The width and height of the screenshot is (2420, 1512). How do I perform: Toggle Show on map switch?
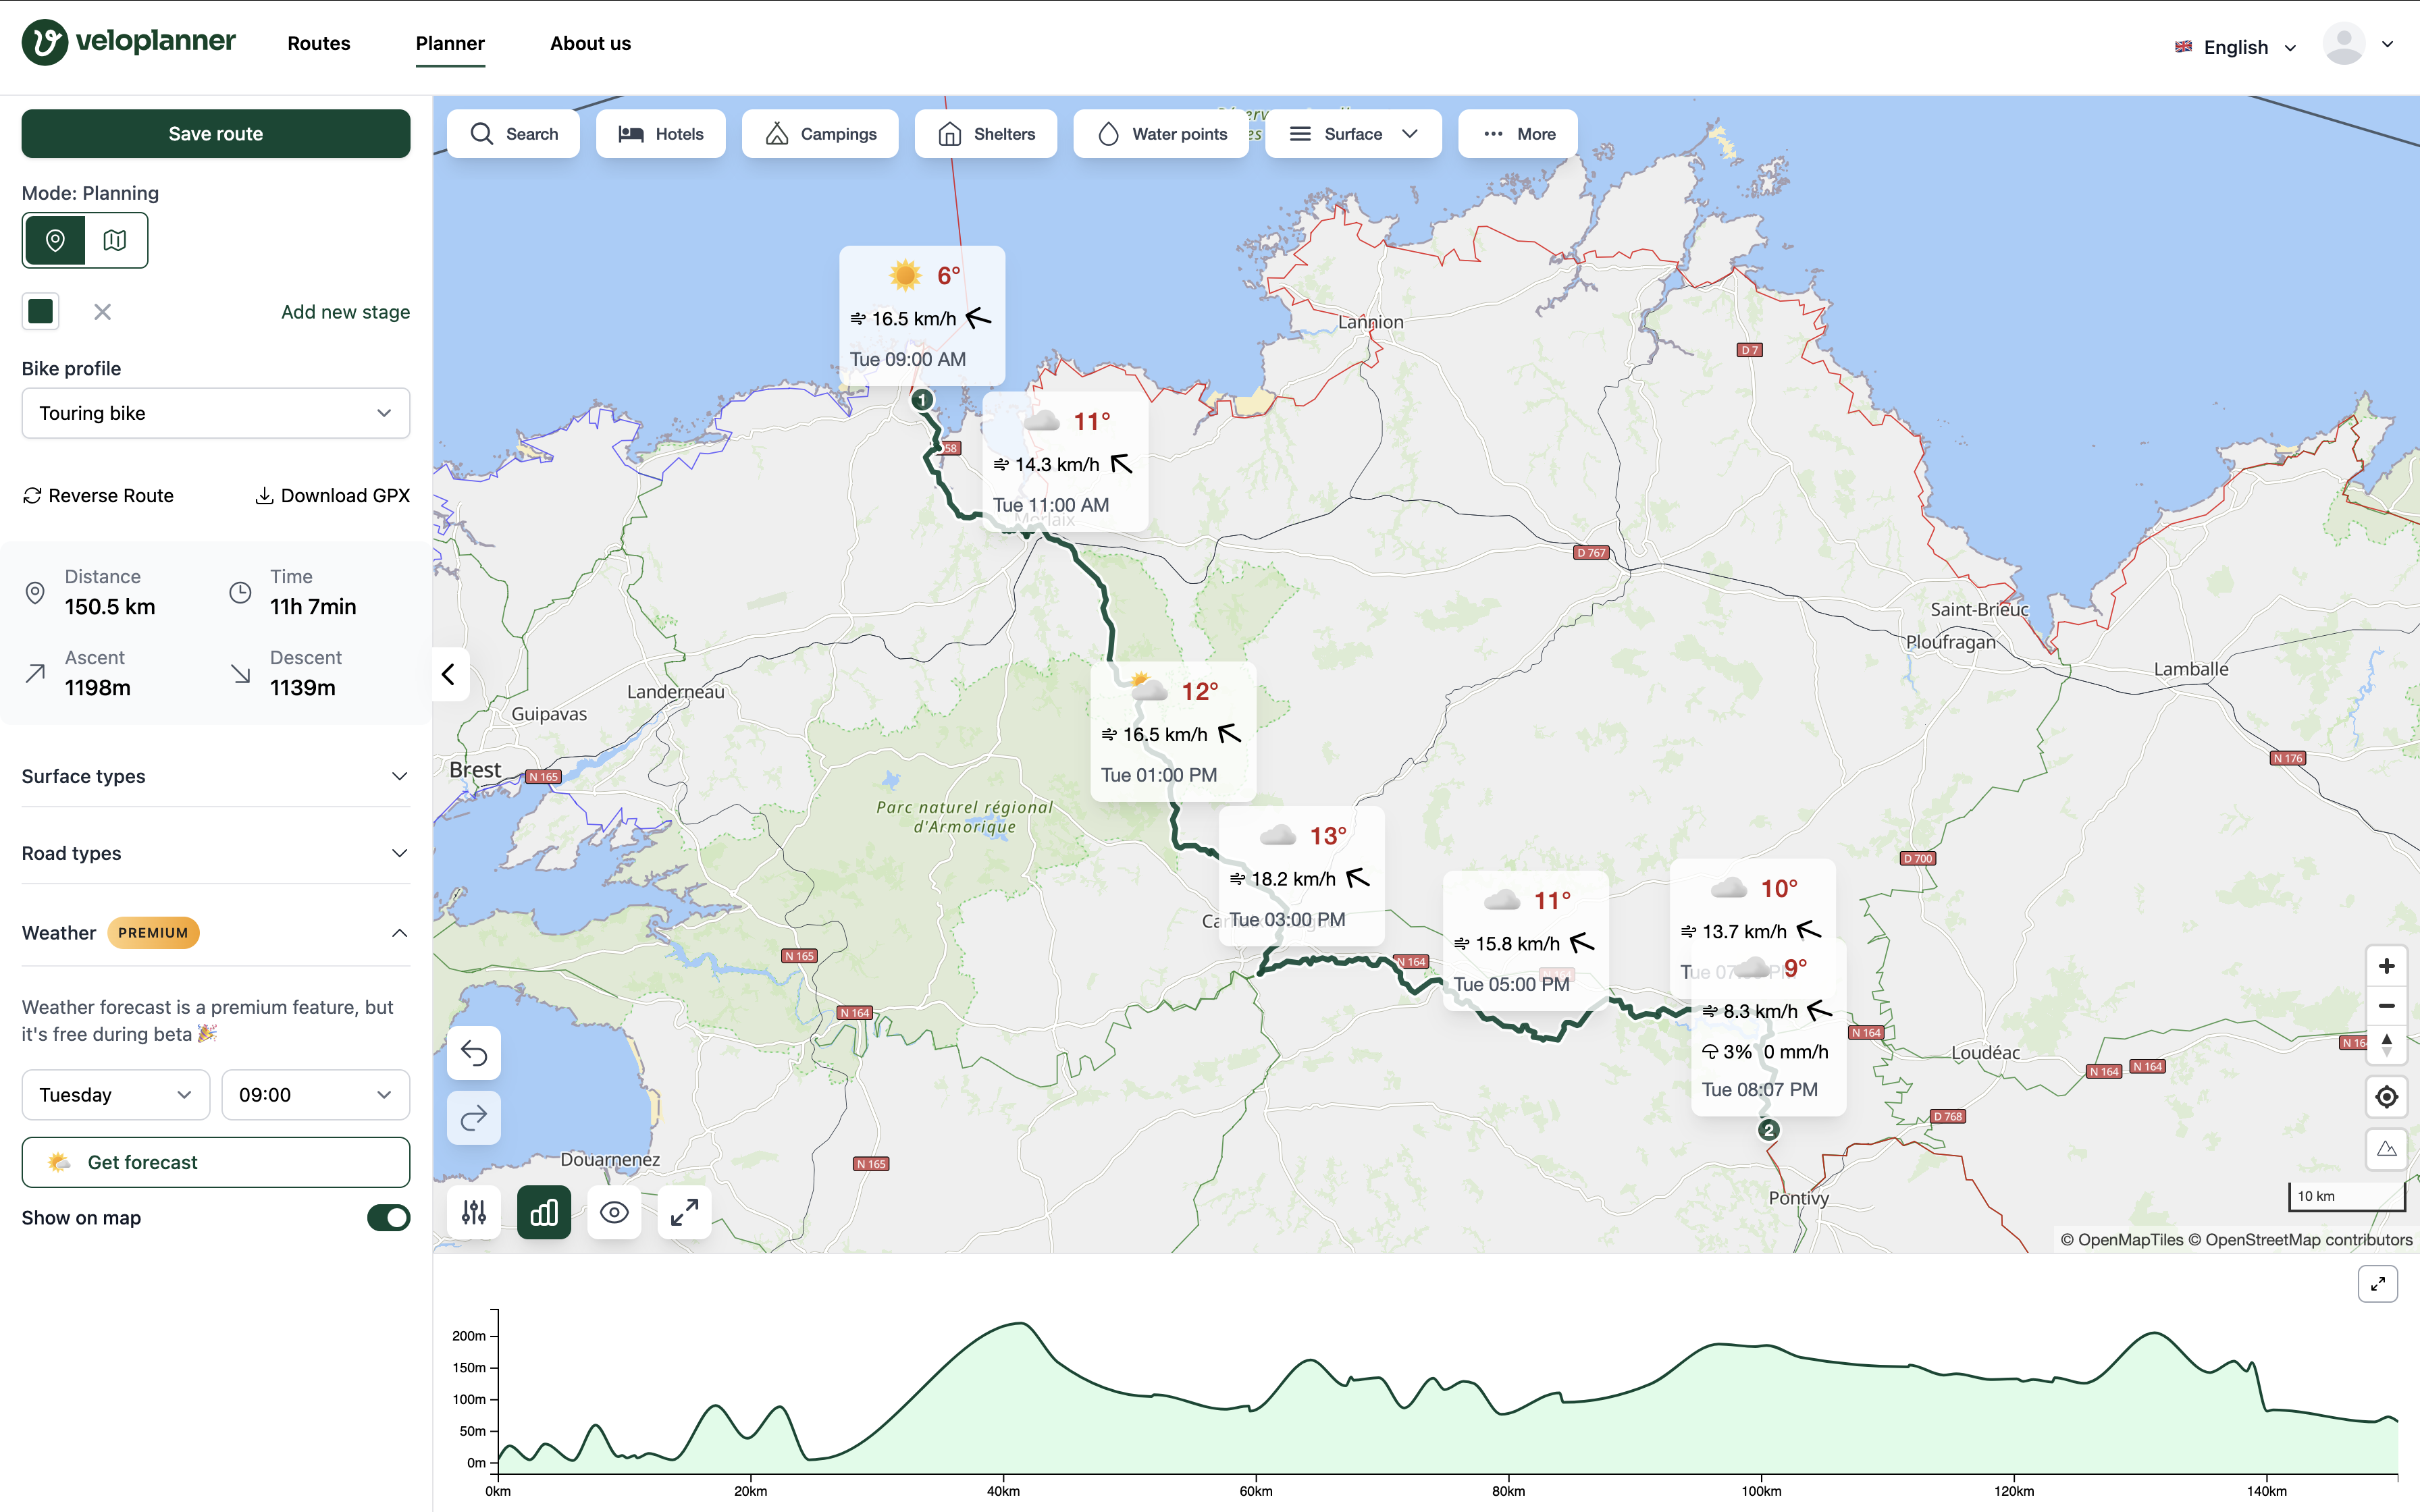point(389,1218)
